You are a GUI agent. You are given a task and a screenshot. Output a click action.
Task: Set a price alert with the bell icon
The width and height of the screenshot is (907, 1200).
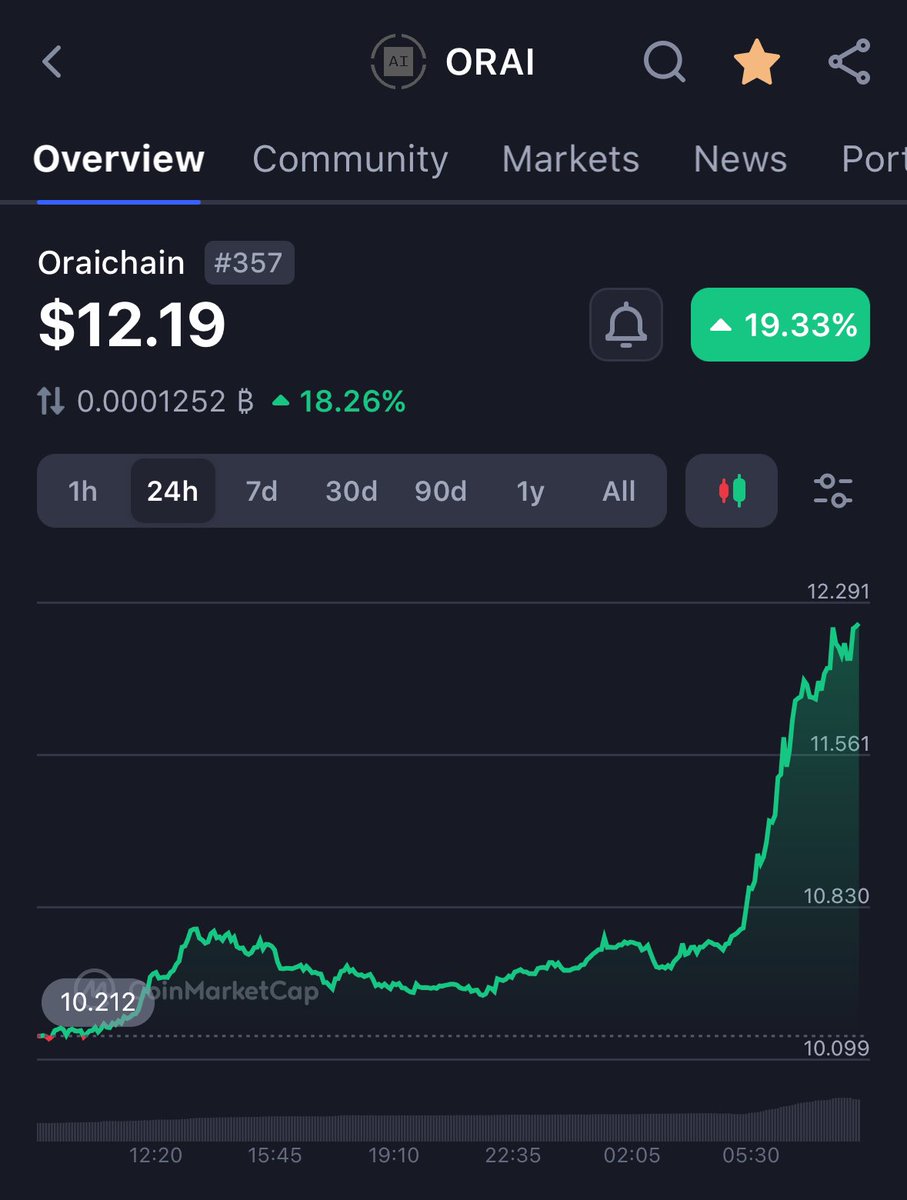625,324
